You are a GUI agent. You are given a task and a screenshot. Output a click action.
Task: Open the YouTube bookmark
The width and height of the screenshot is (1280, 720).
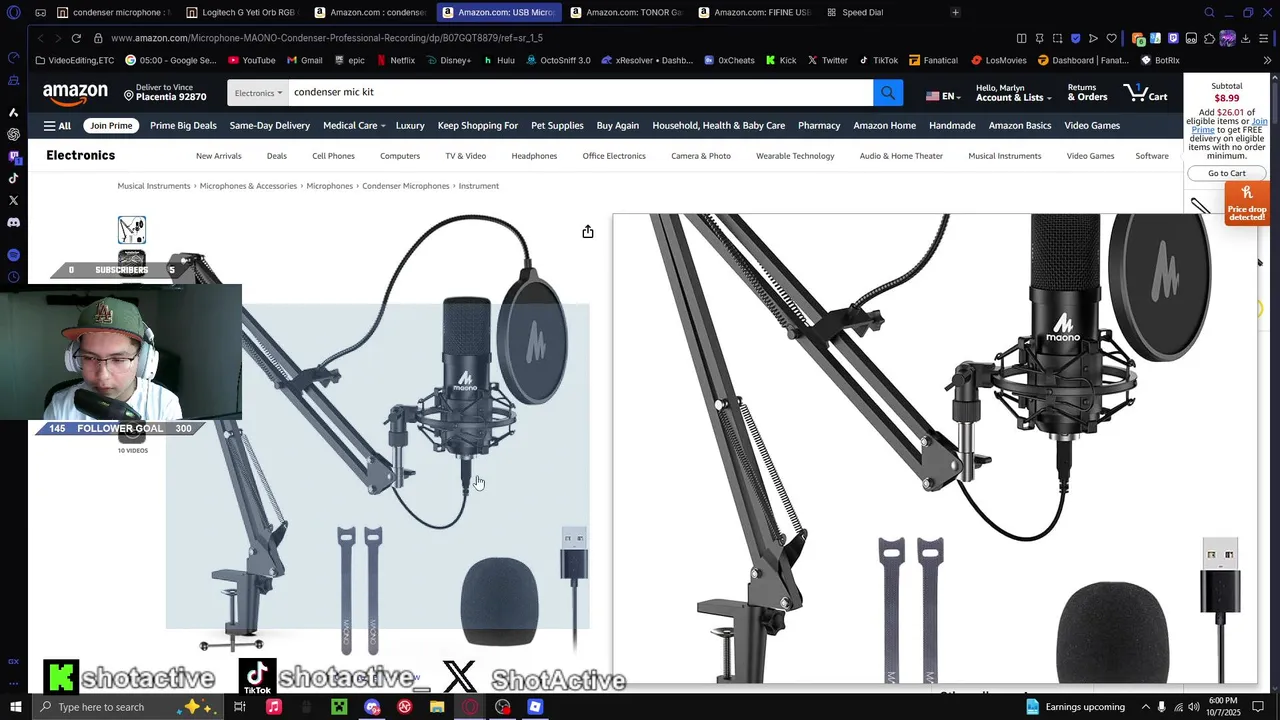point(250,60)
